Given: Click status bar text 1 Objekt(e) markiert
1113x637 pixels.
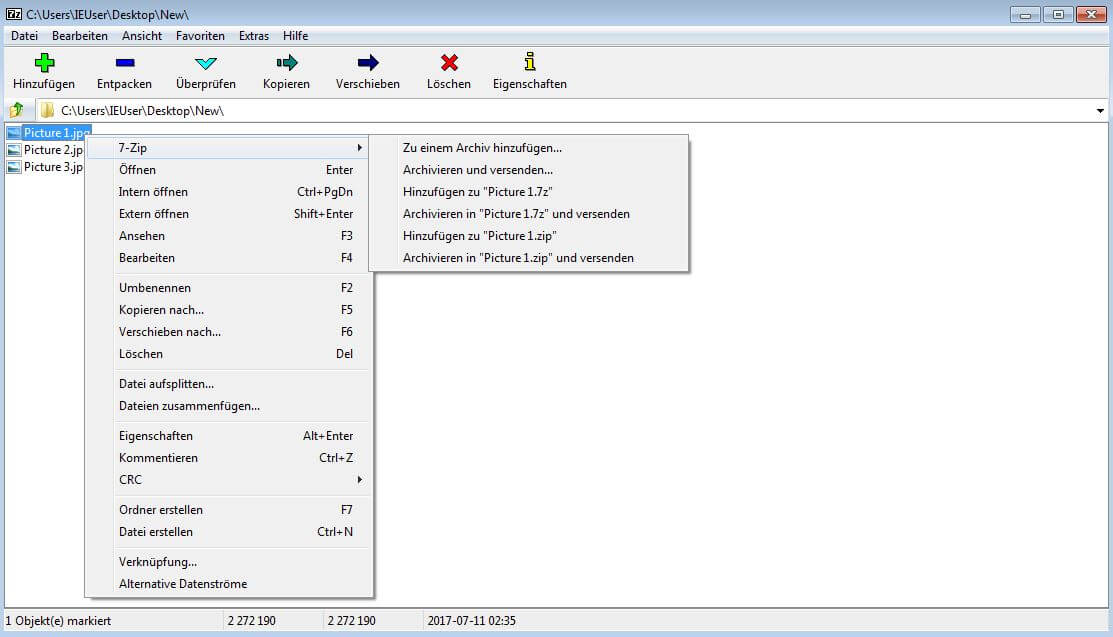Looking at the screenshot, I should [x=58, y=621].
